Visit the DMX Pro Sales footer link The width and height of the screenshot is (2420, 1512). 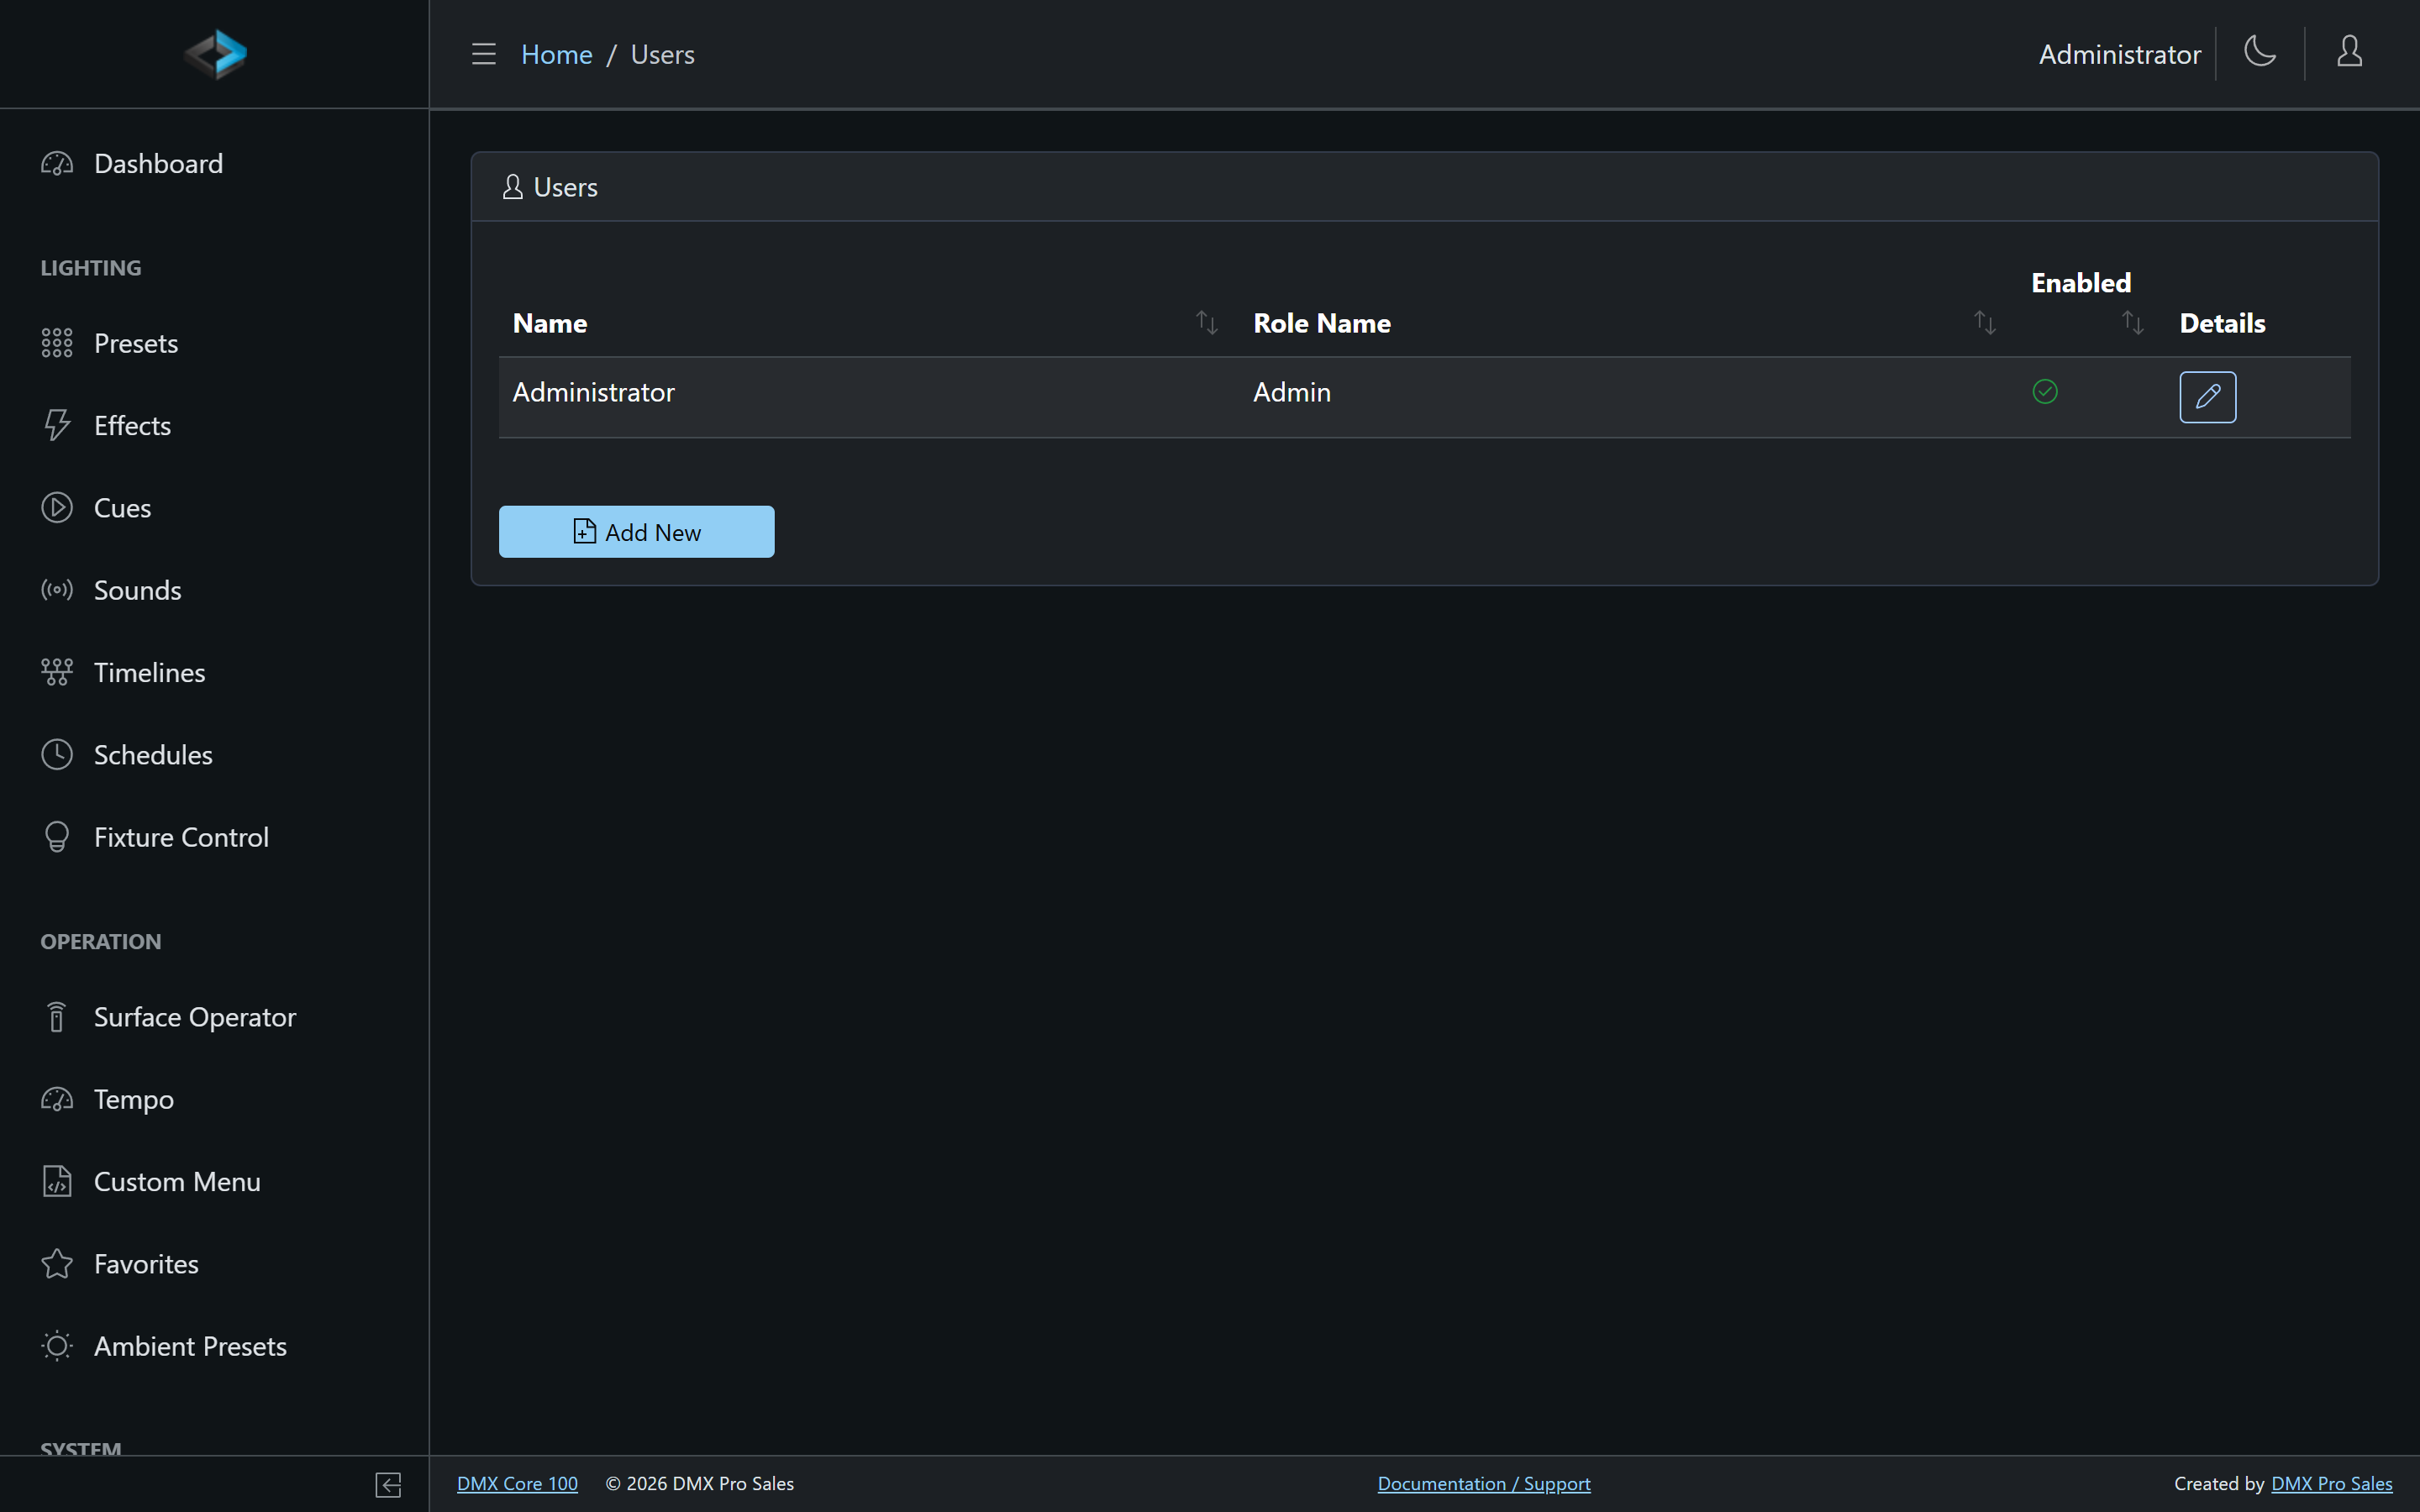[x=2331, y=1484]
